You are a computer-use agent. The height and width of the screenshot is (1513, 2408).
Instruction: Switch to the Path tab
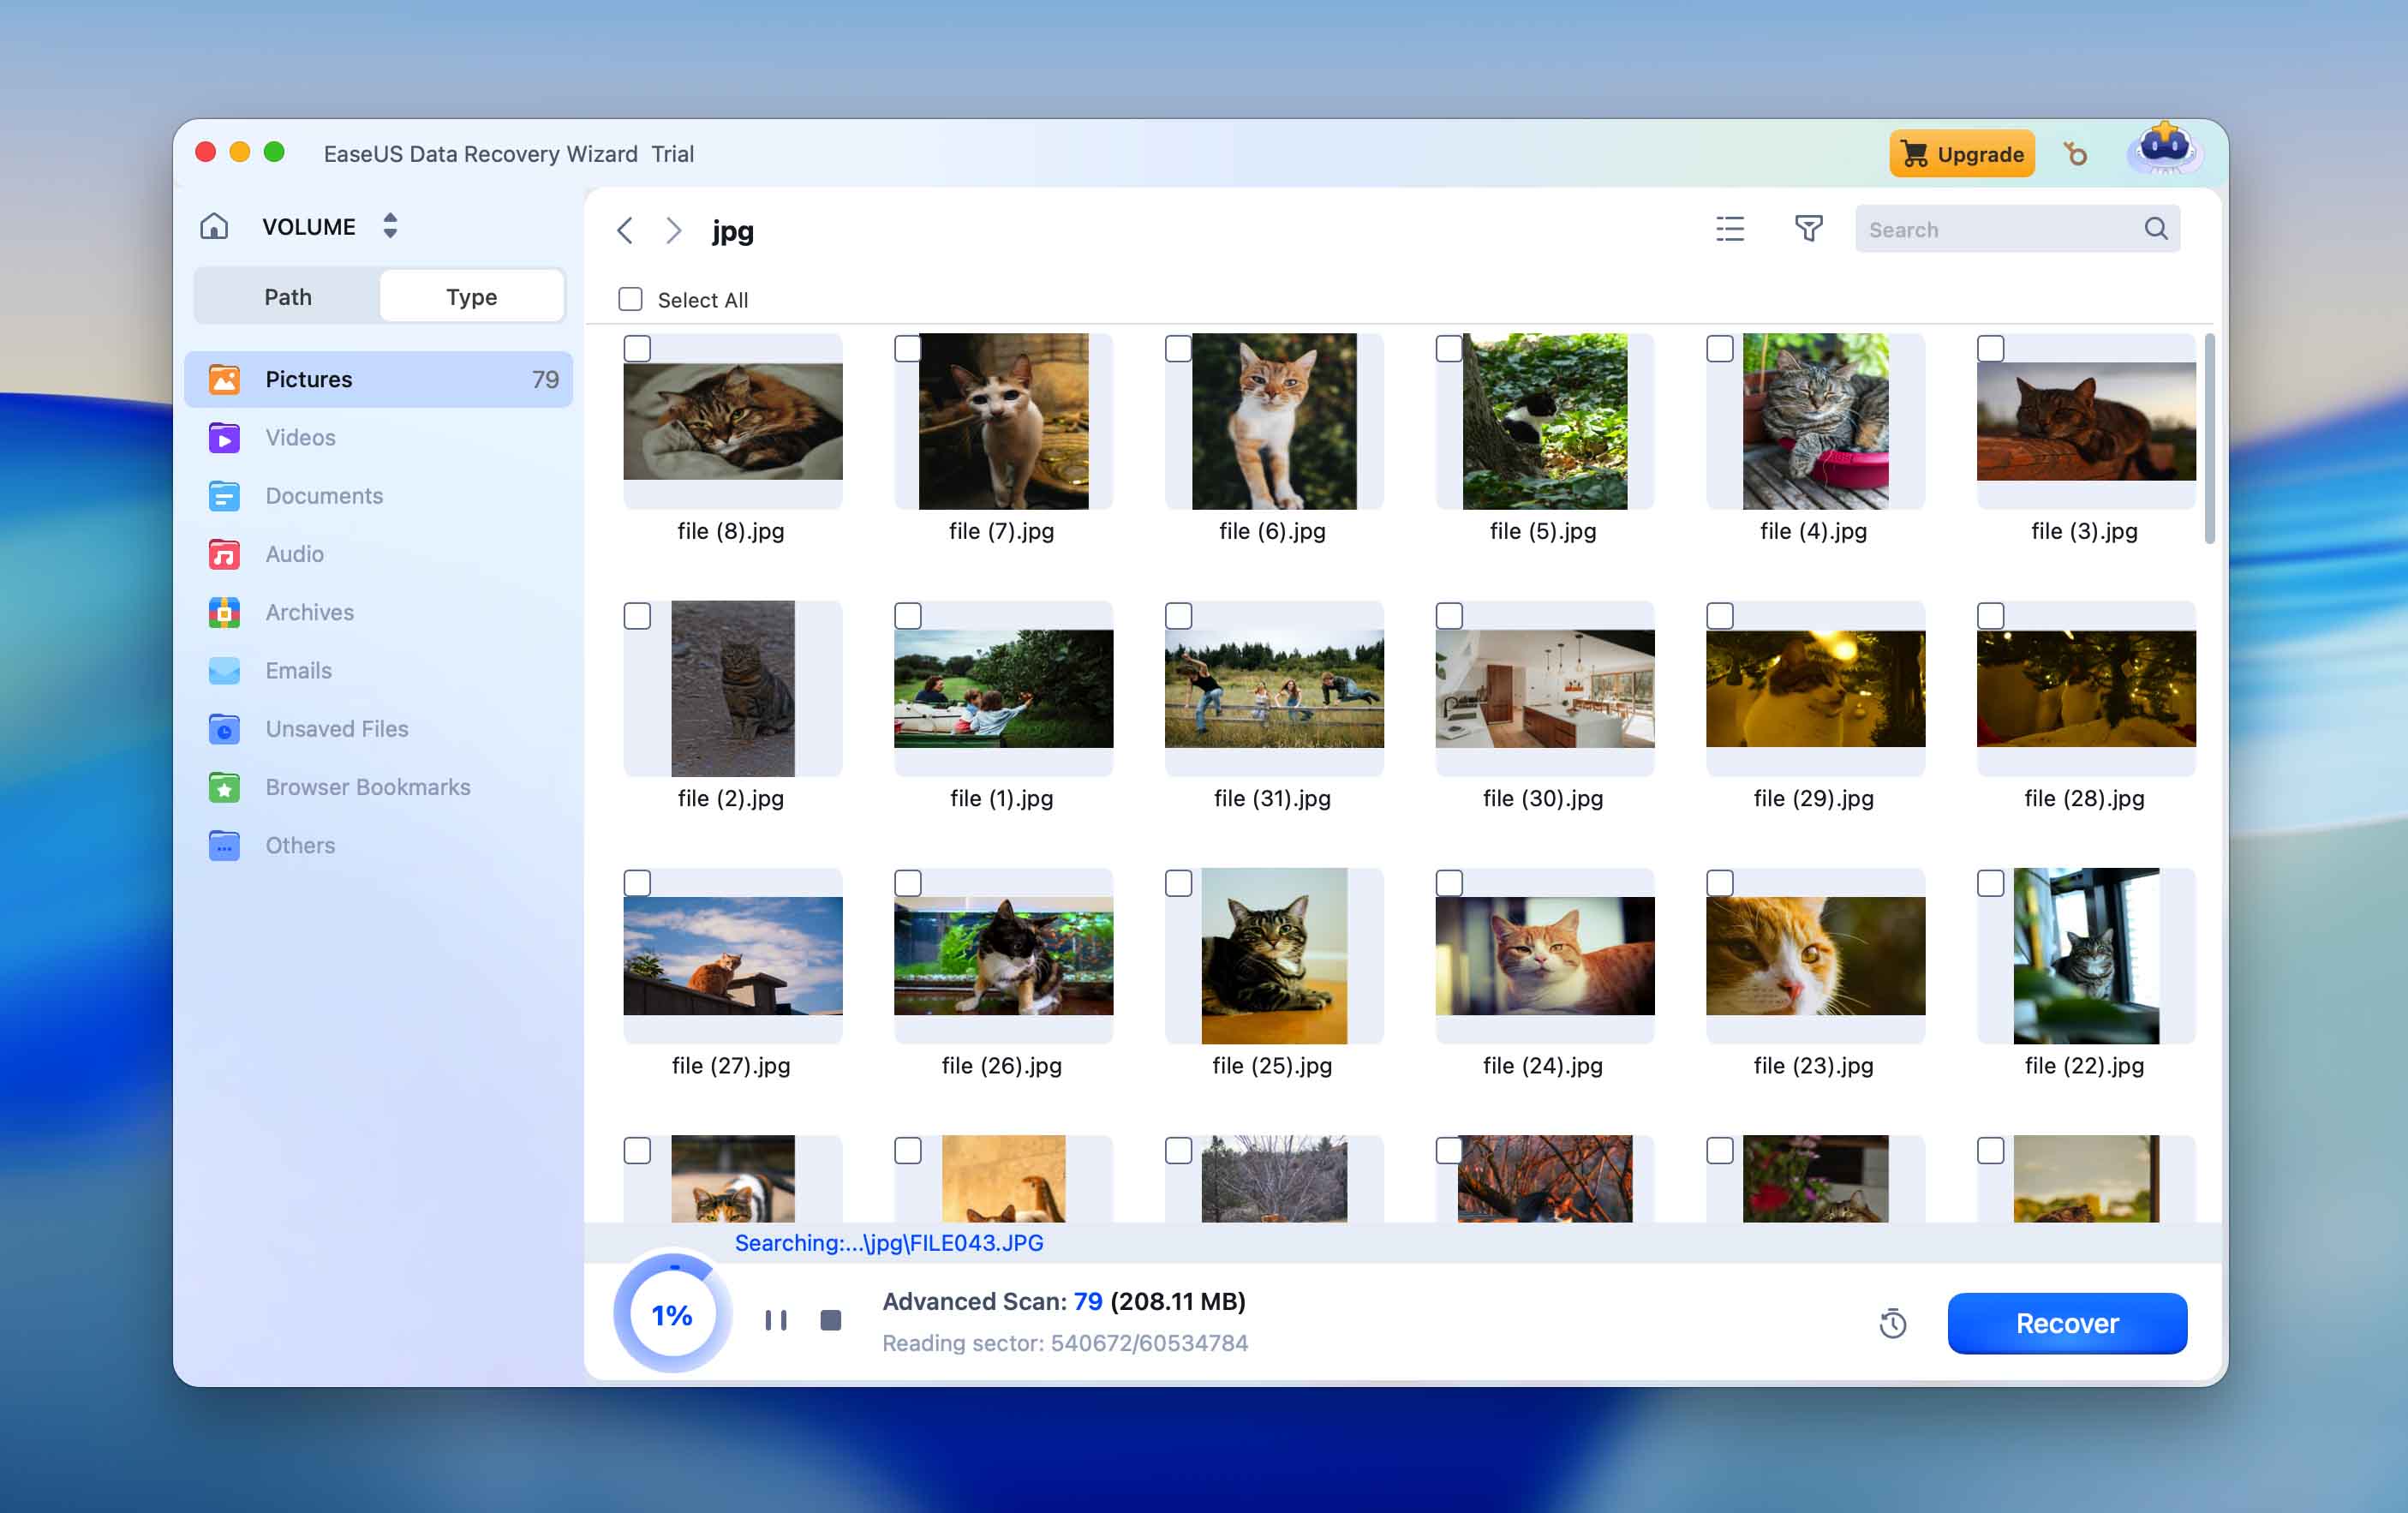coord(288,297)
